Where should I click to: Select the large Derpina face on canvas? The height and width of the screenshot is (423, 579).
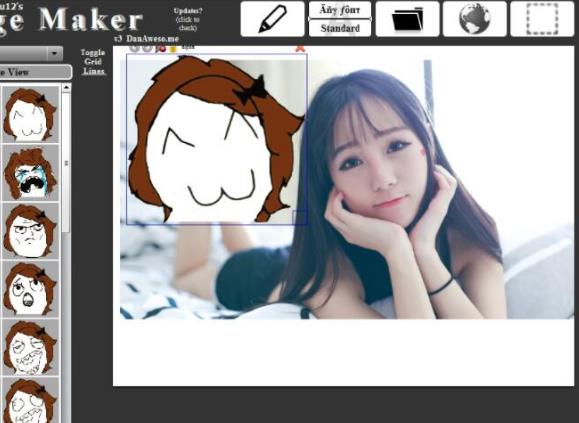[x=217, y=139]
